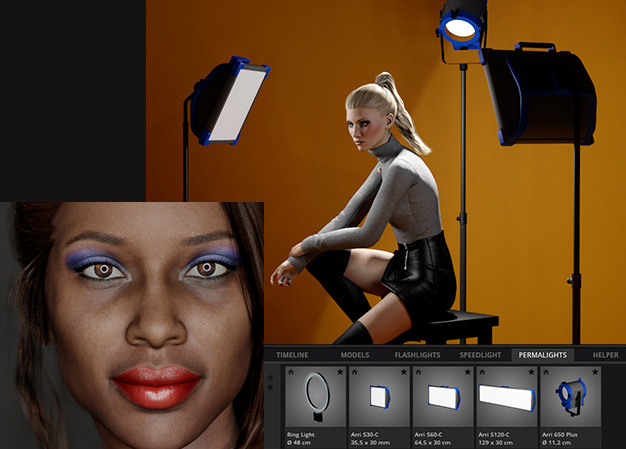Click the 'Arri S60-C 64,5 x 30 cm' label
The image size is (626, 449).
click(433, 438)
